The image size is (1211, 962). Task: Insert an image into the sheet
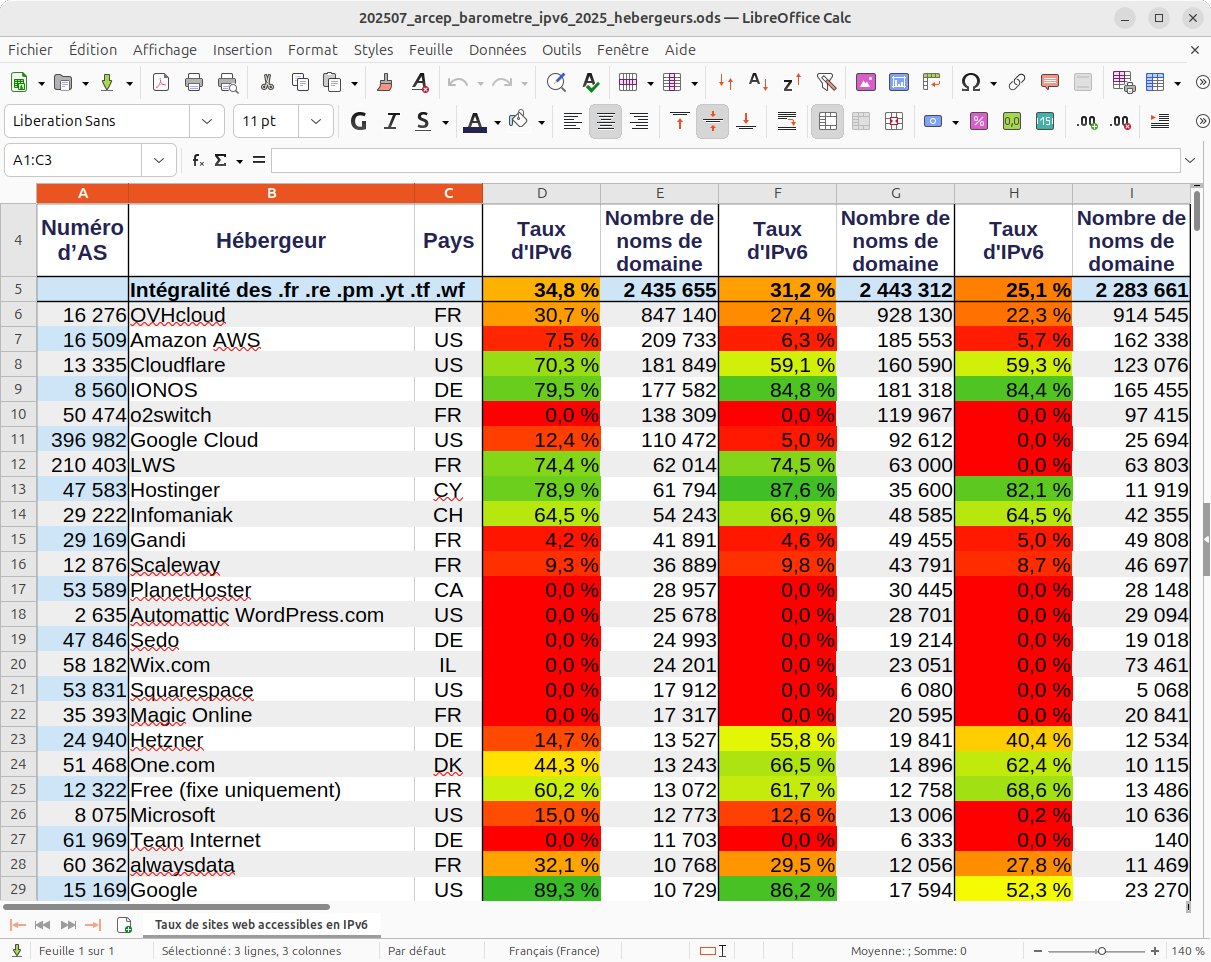coord(865,83)
